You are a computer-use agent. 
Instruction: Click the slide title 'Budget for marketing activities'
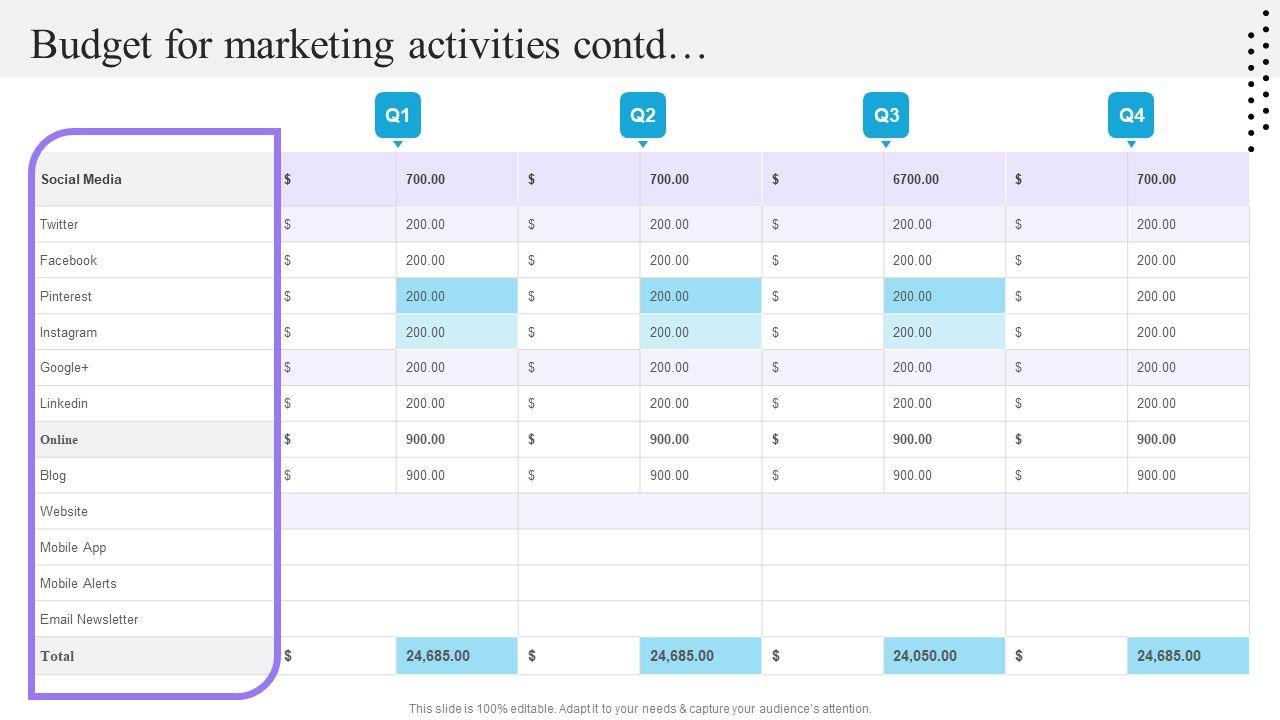coord(368,45)
